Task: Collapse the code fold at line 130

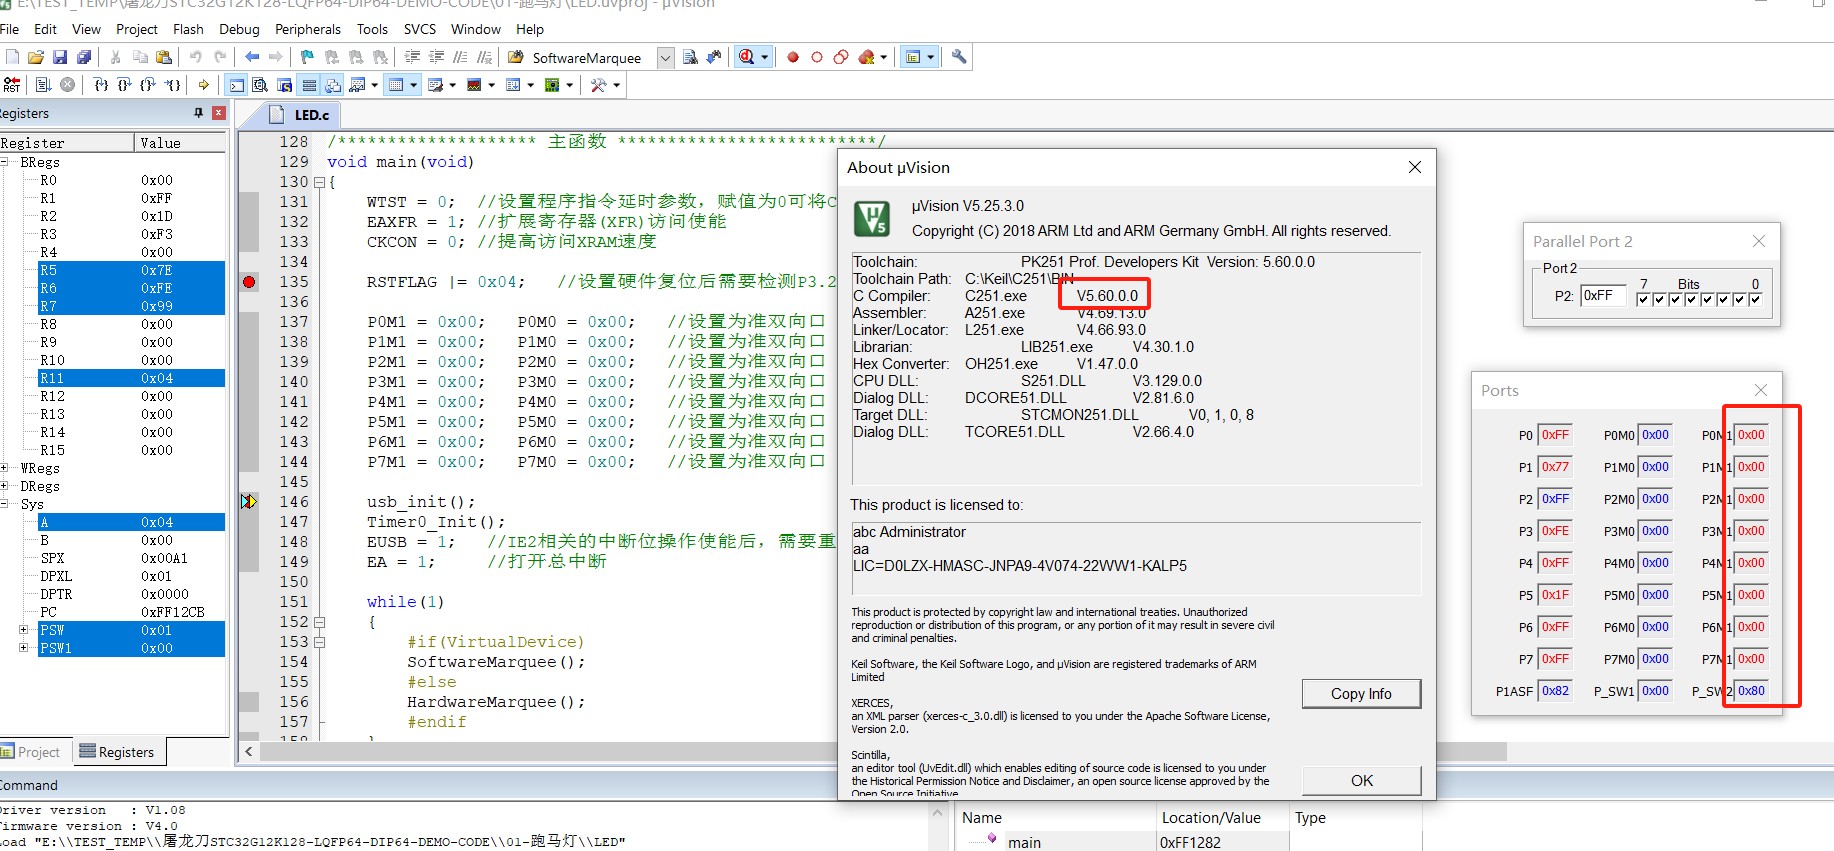Action: click(x=319, y=182)
